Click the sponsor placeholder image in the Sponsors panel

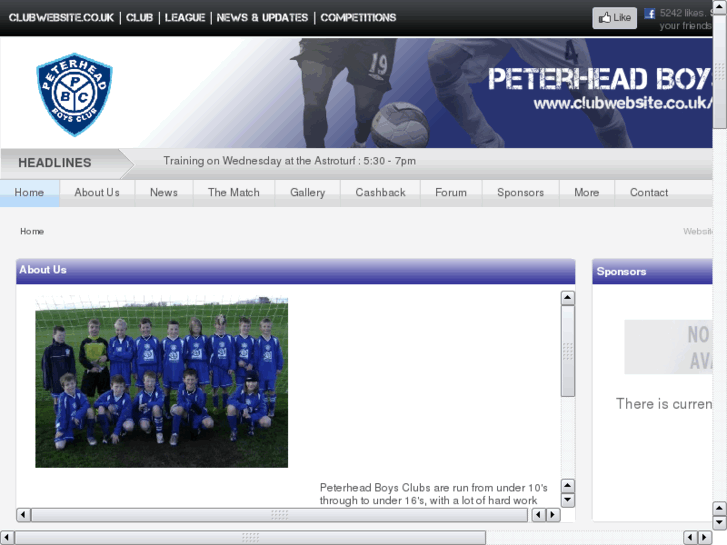coord(669,346)
